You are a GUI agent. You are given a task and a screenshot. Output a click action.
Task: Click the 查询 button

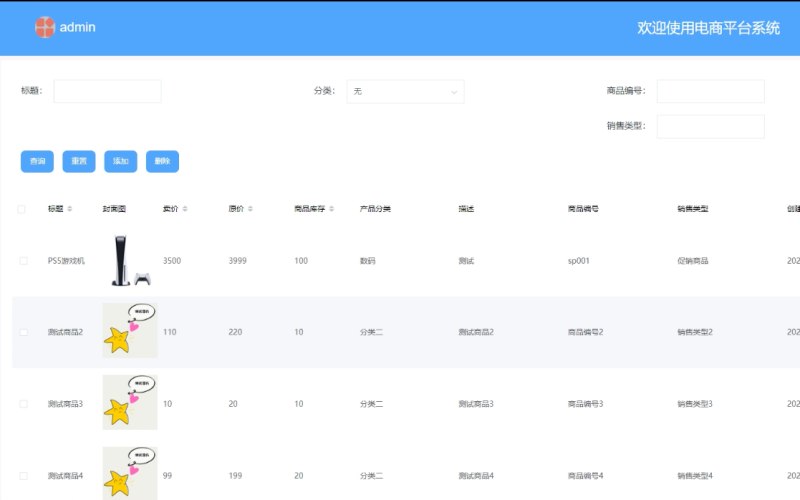click(x=37, y=161)
